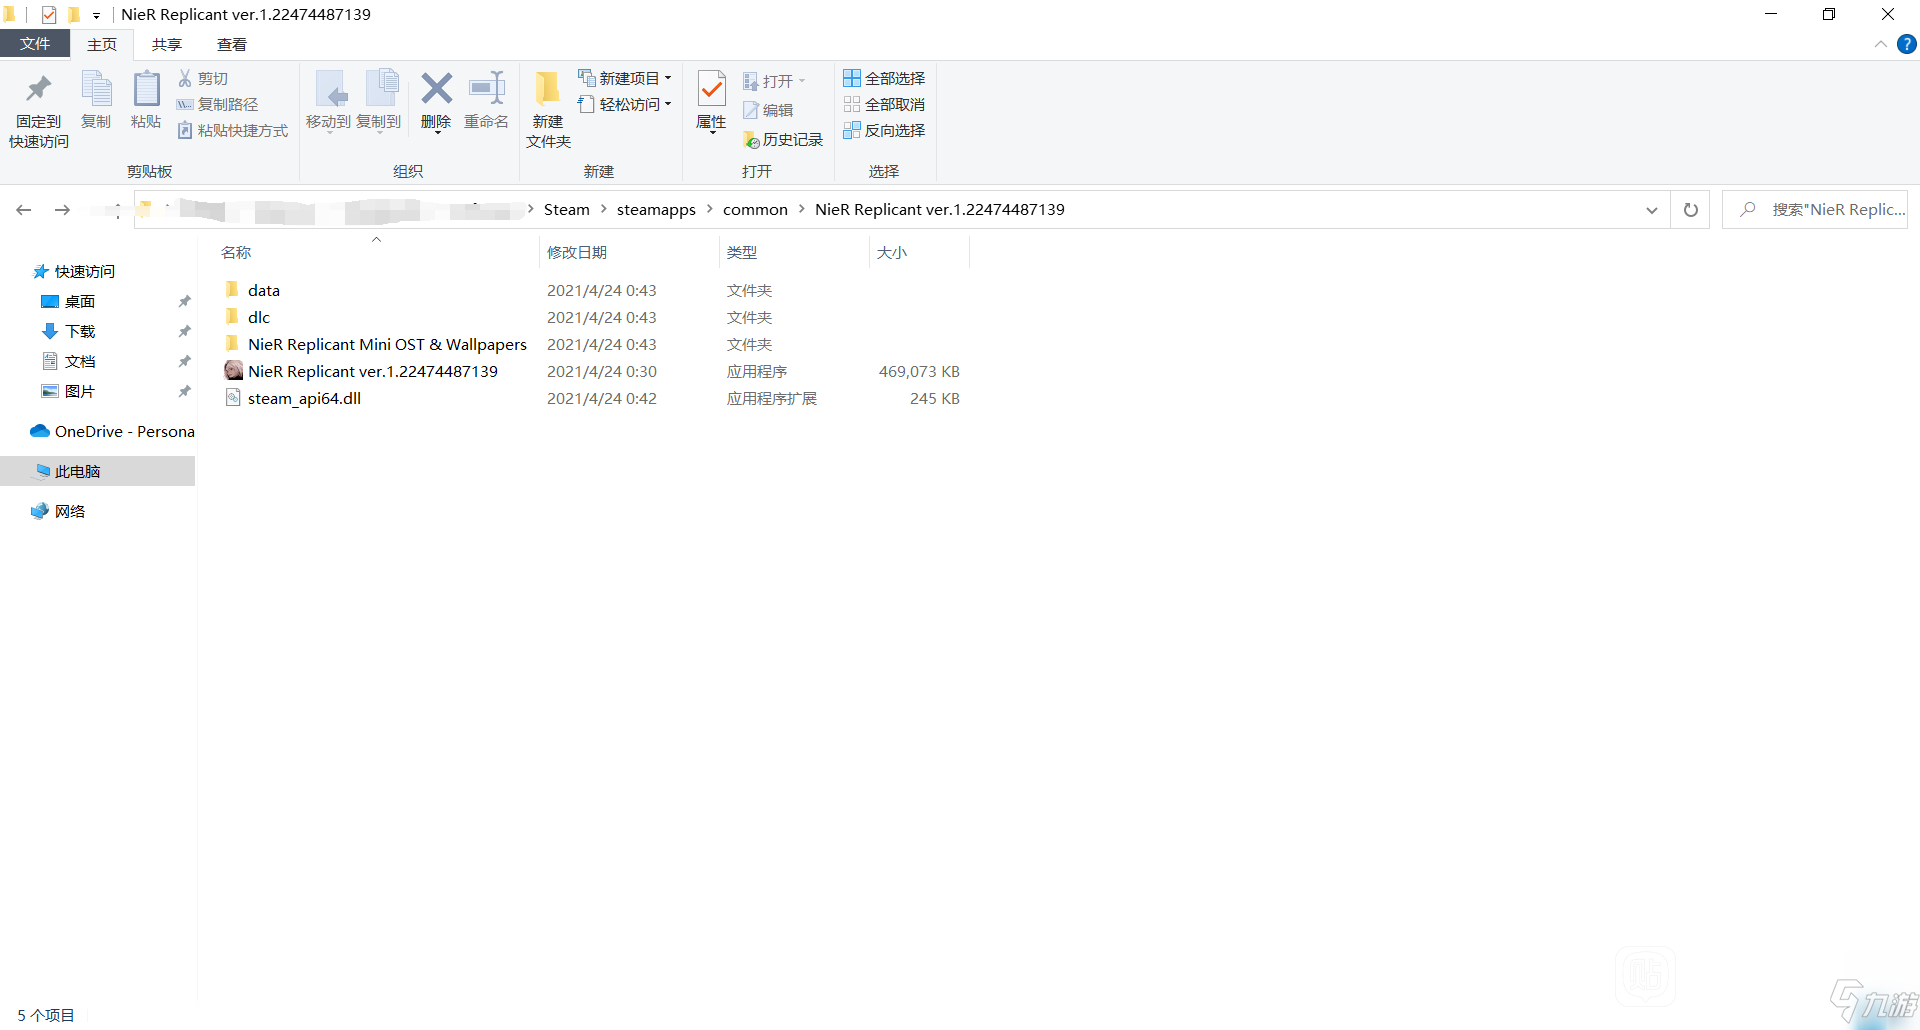Click the chevron after steamapps in breadcrumb

(x=709, y=209)
